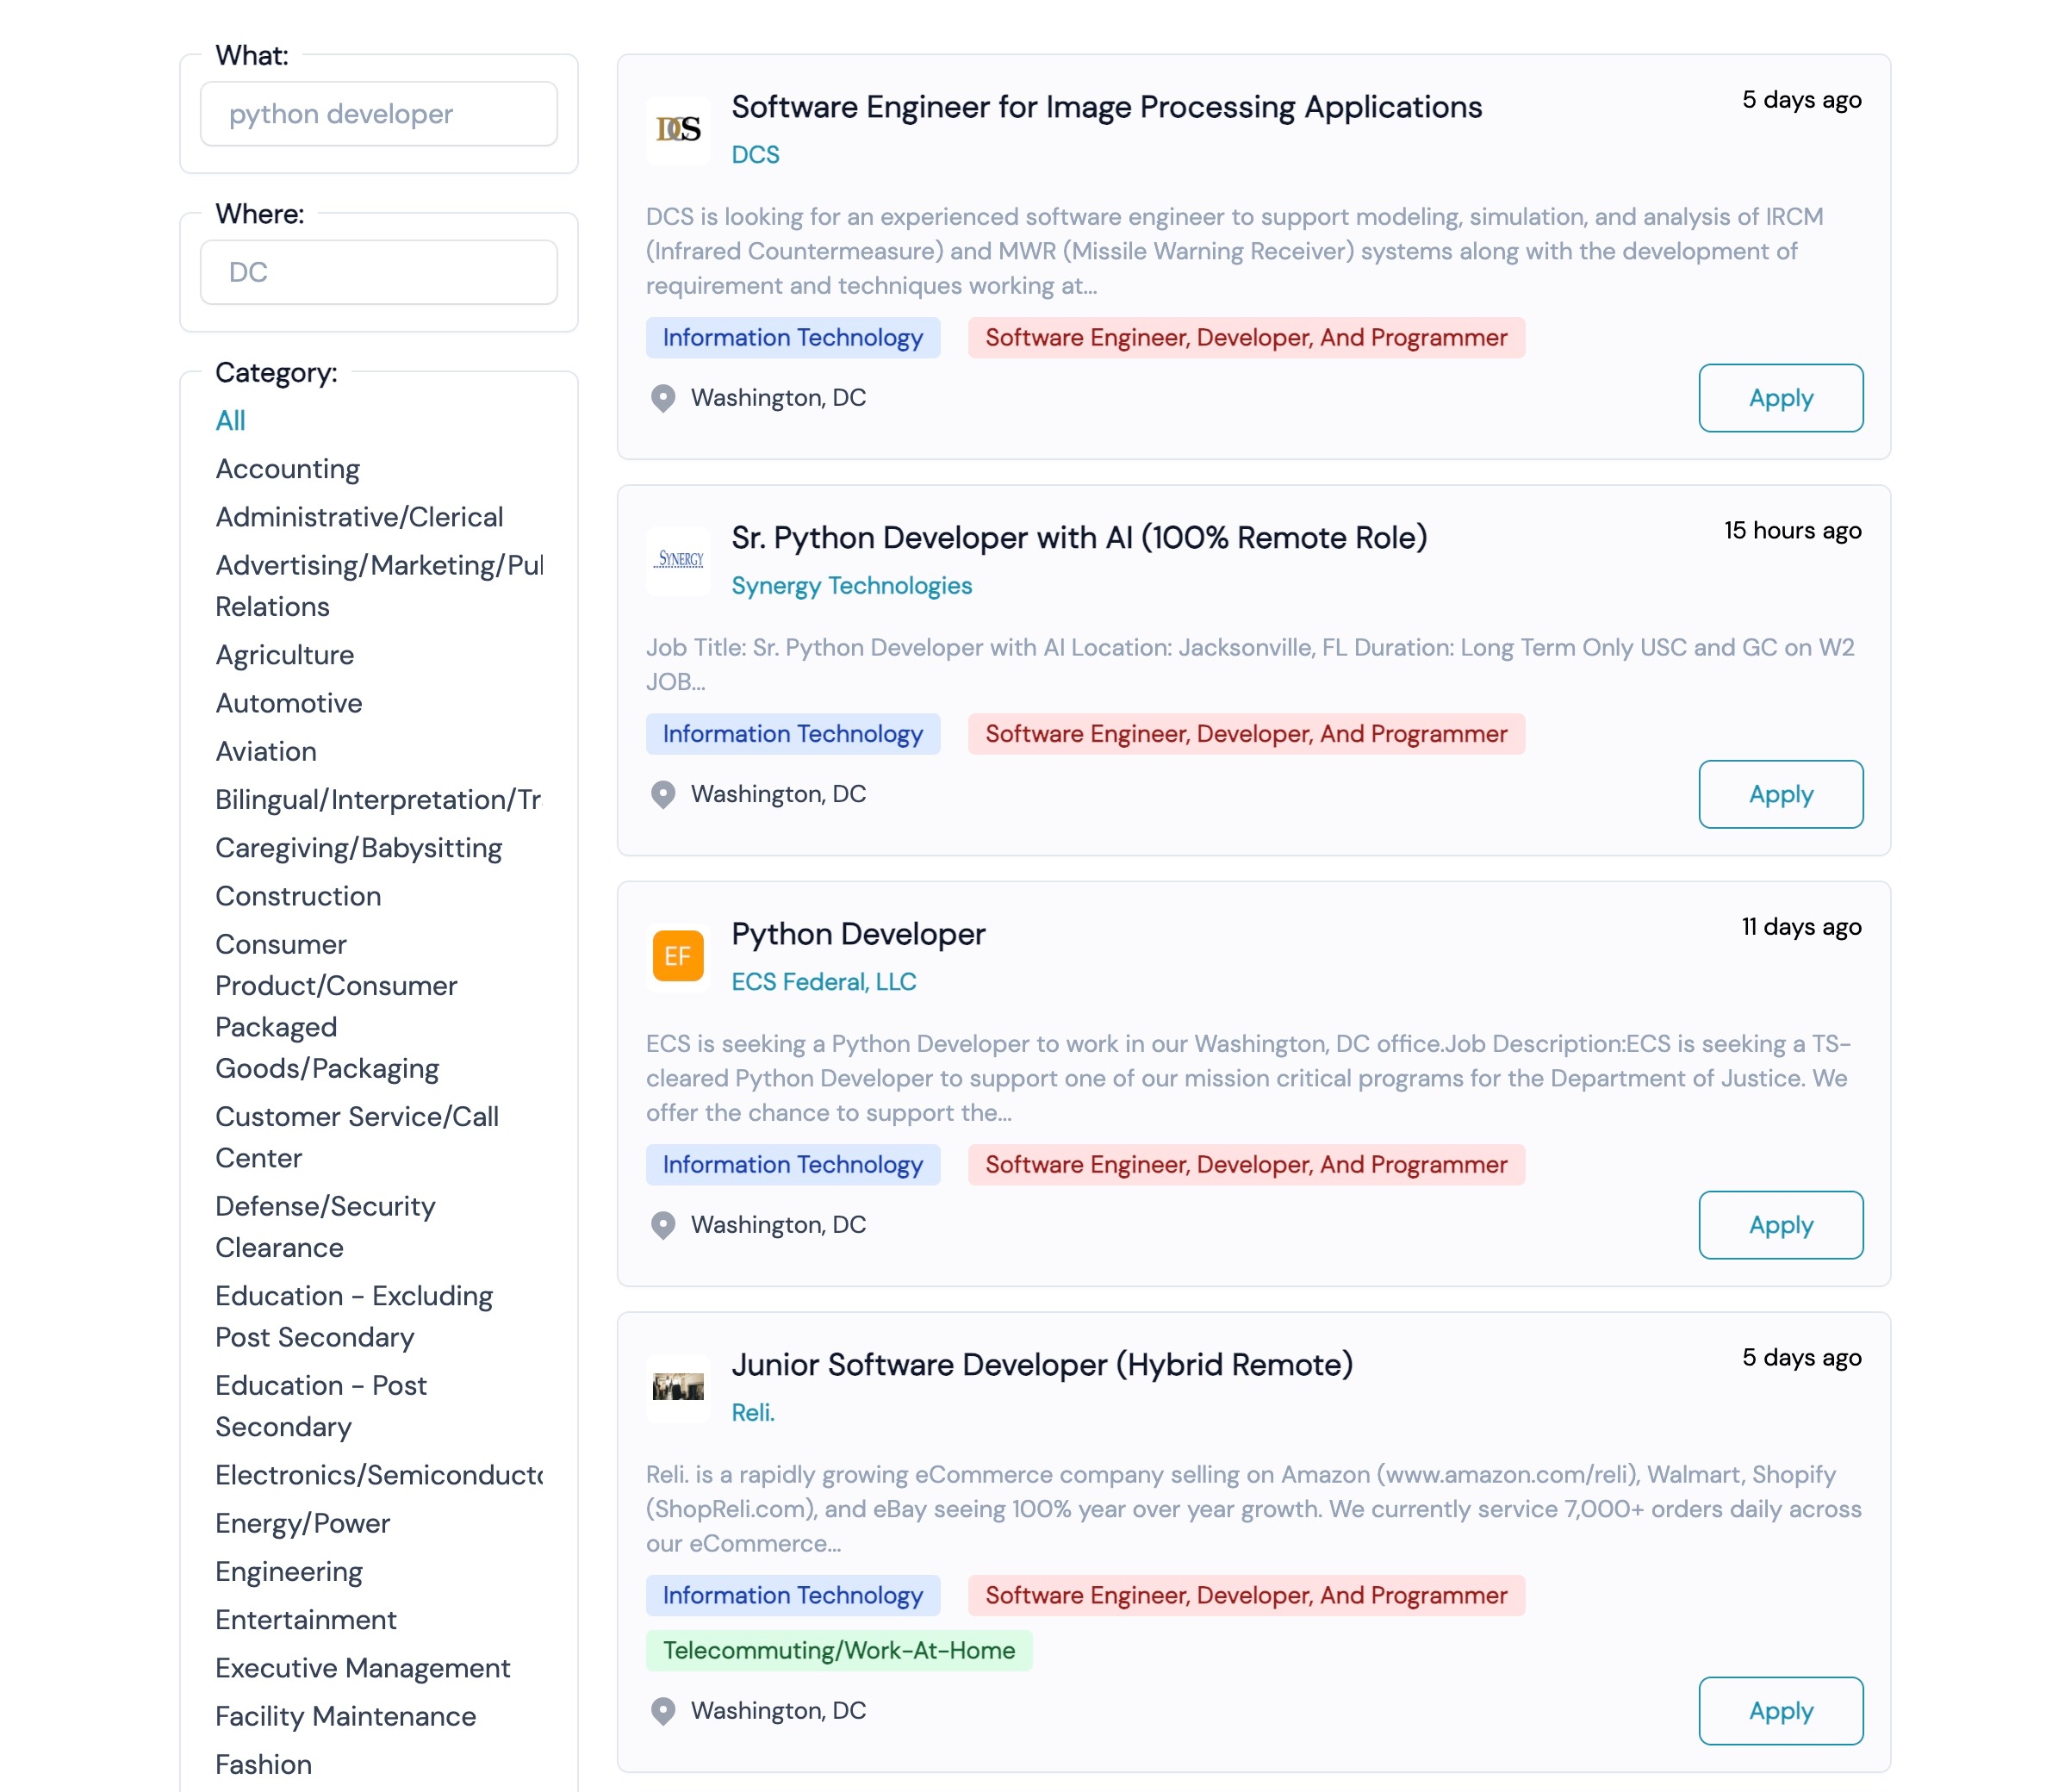Click the DCS company logo
2071x1792 pixels.
pos(678,130)
